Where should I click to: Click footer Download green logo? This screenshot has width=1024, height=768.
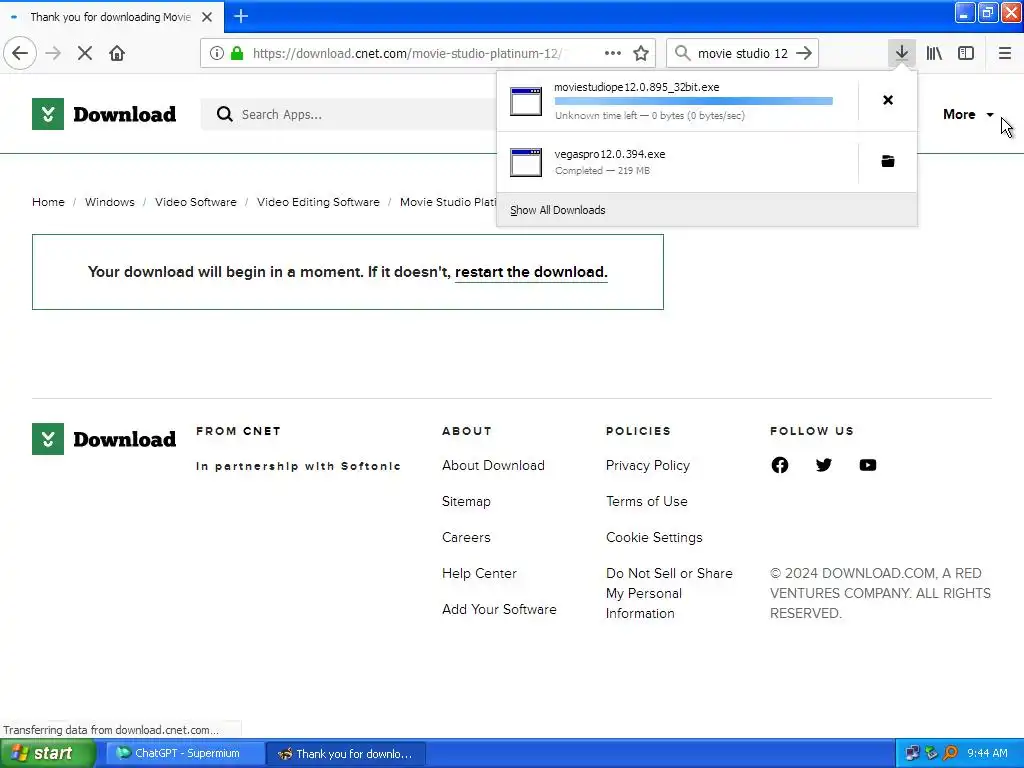pyautogui.click(x=48, y=439)
